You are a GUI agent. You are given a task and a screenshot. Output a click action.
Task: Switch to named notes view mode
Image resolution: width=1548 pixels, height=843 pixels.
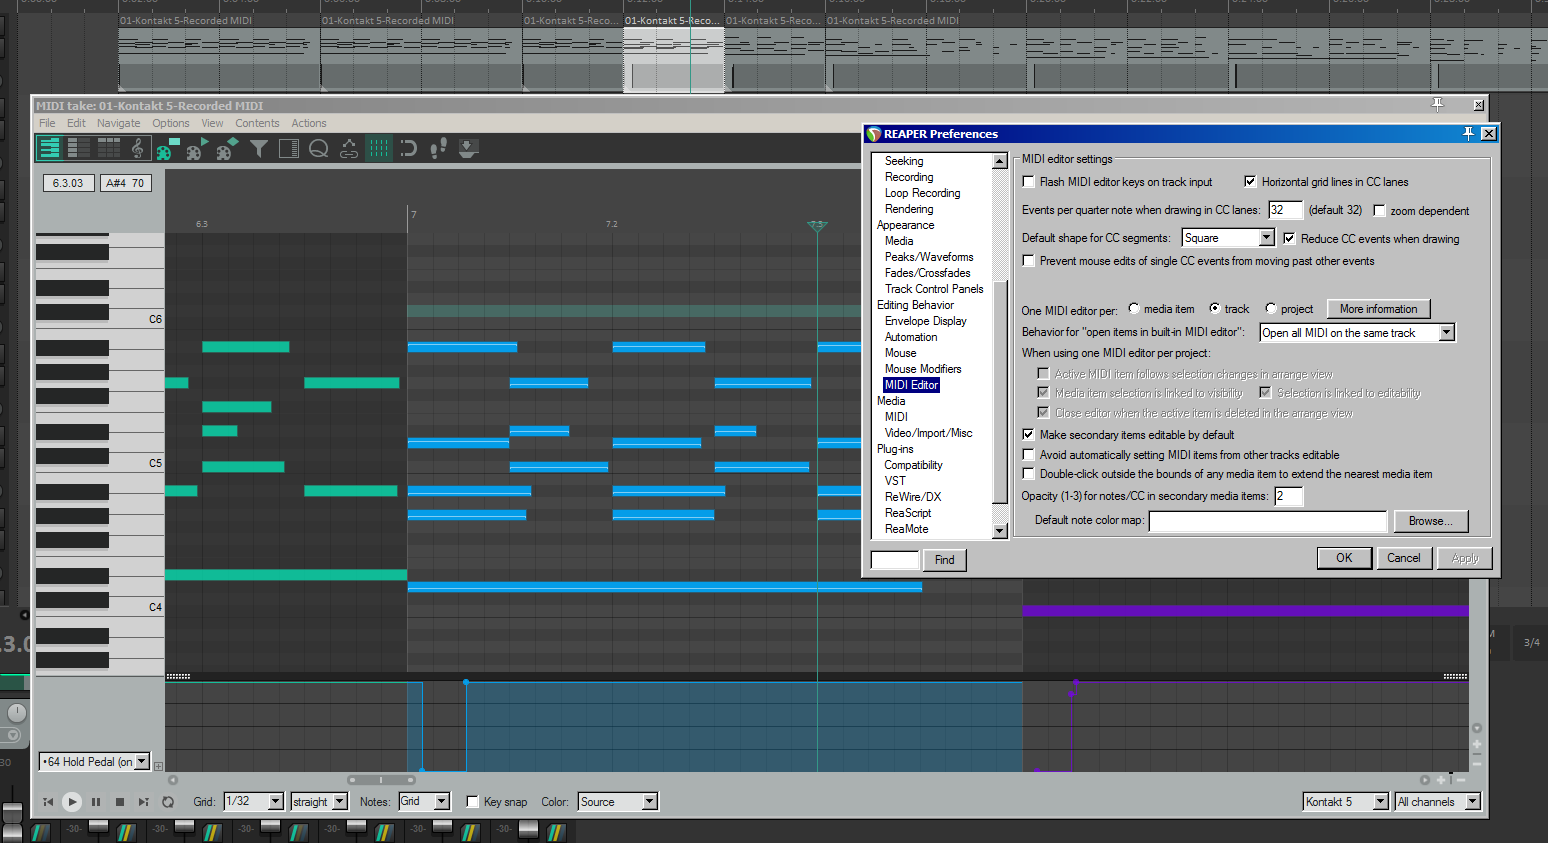click(x=79, y=149)
